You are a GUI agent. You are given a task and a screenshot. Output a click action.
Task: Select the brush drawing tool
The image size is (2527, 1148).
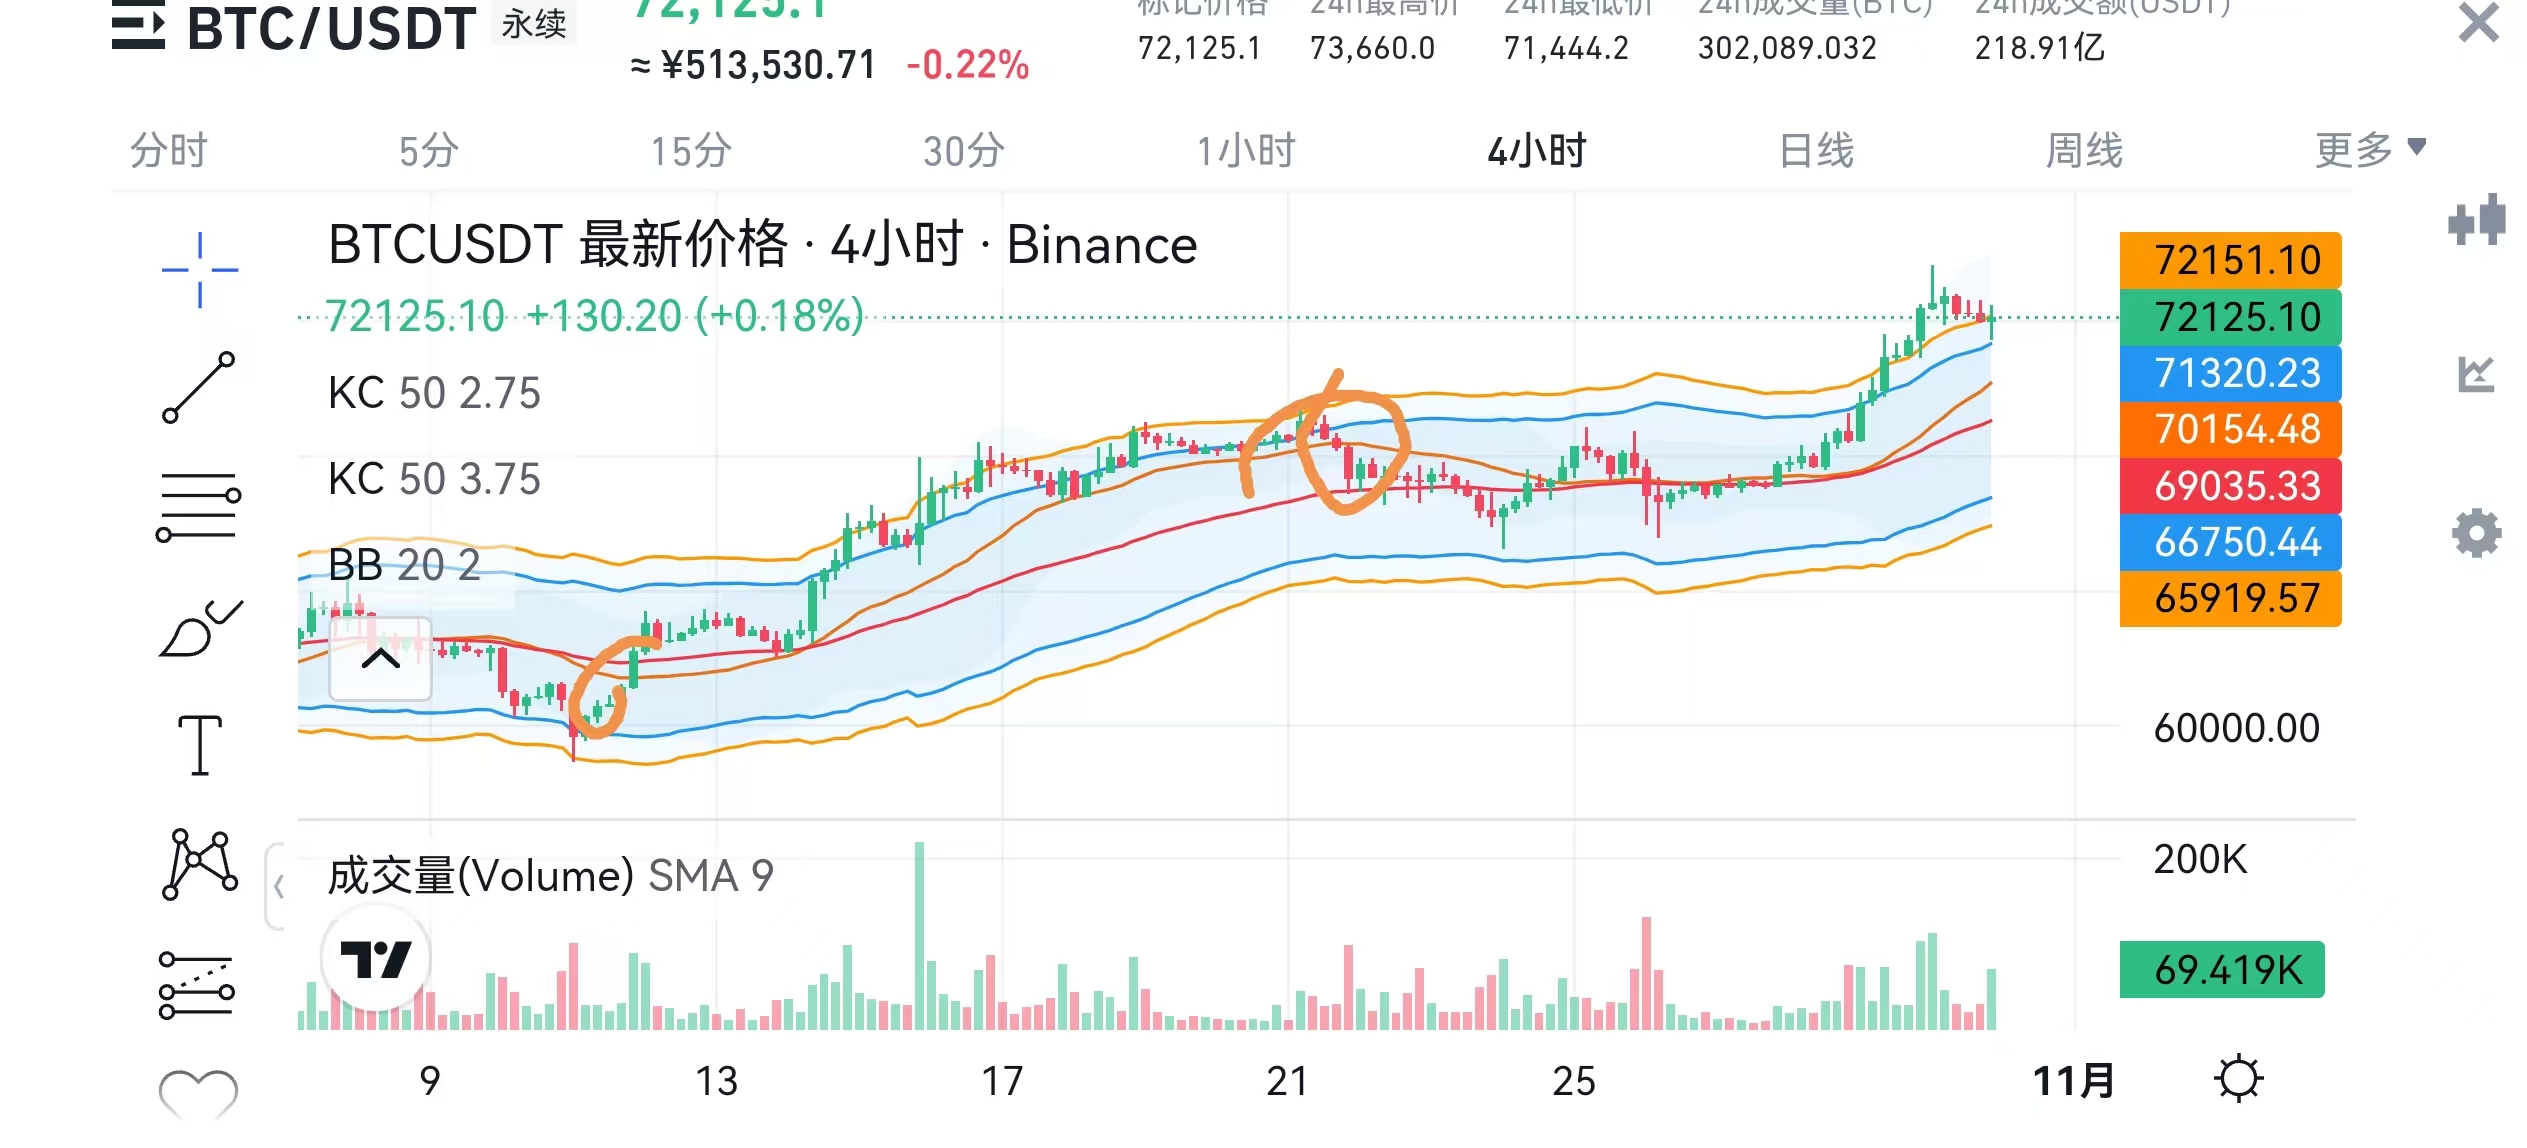point(200,628)
